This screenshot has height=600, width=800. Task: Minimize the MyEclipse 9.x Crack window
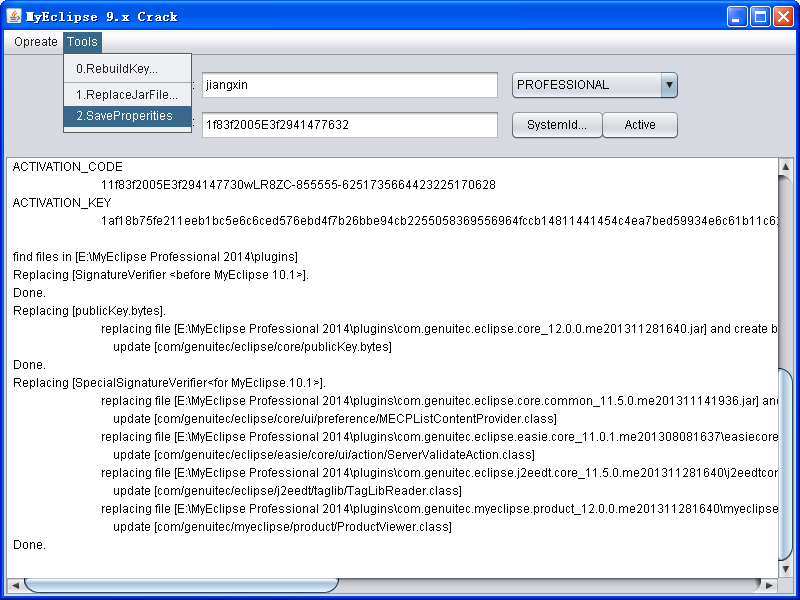(736, 17)
